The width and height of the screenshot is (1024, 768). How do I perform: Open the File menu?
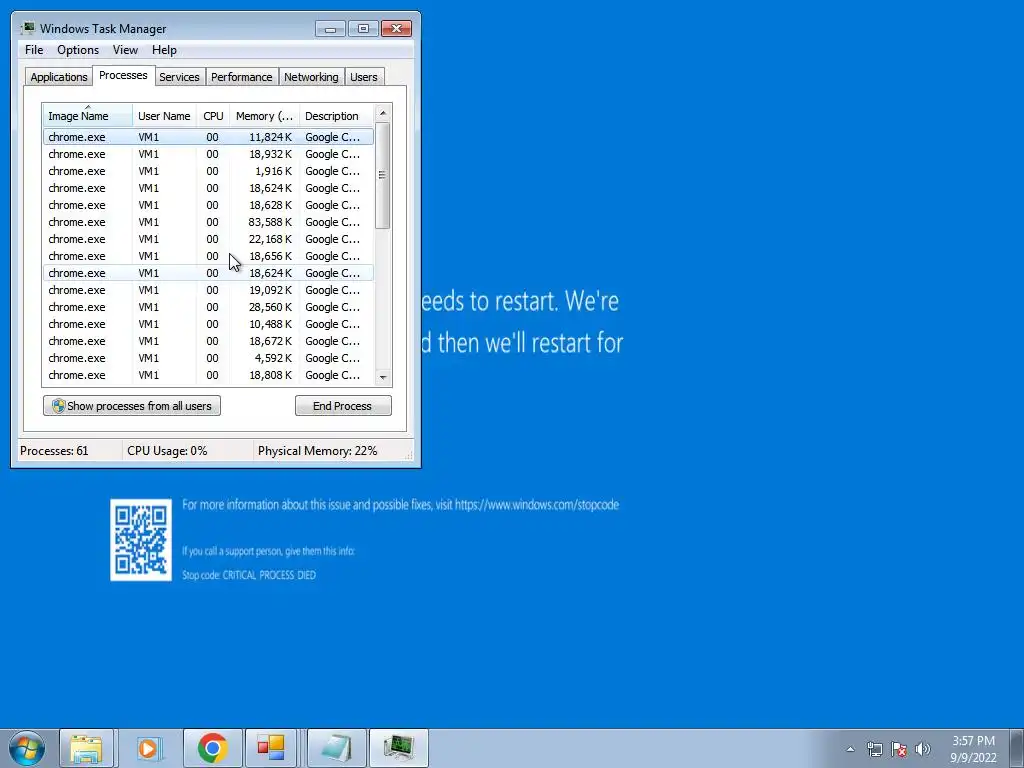pyautogui.click(x=34, y=50)
